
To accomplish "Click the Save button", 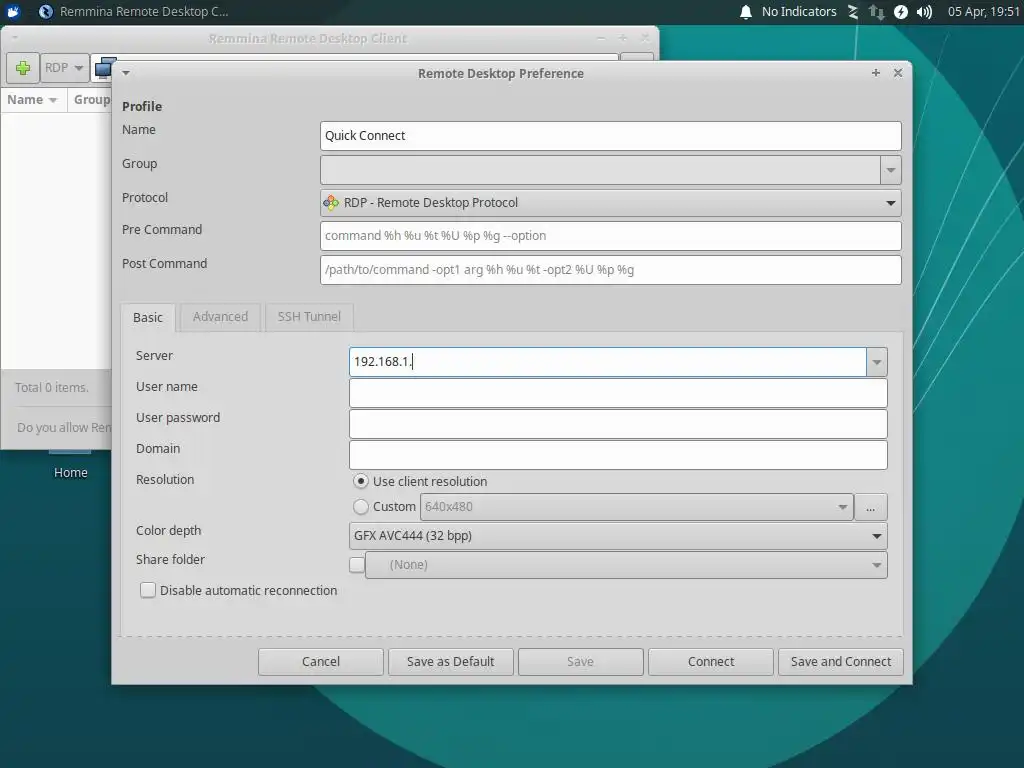I will (x=581, y=662).
